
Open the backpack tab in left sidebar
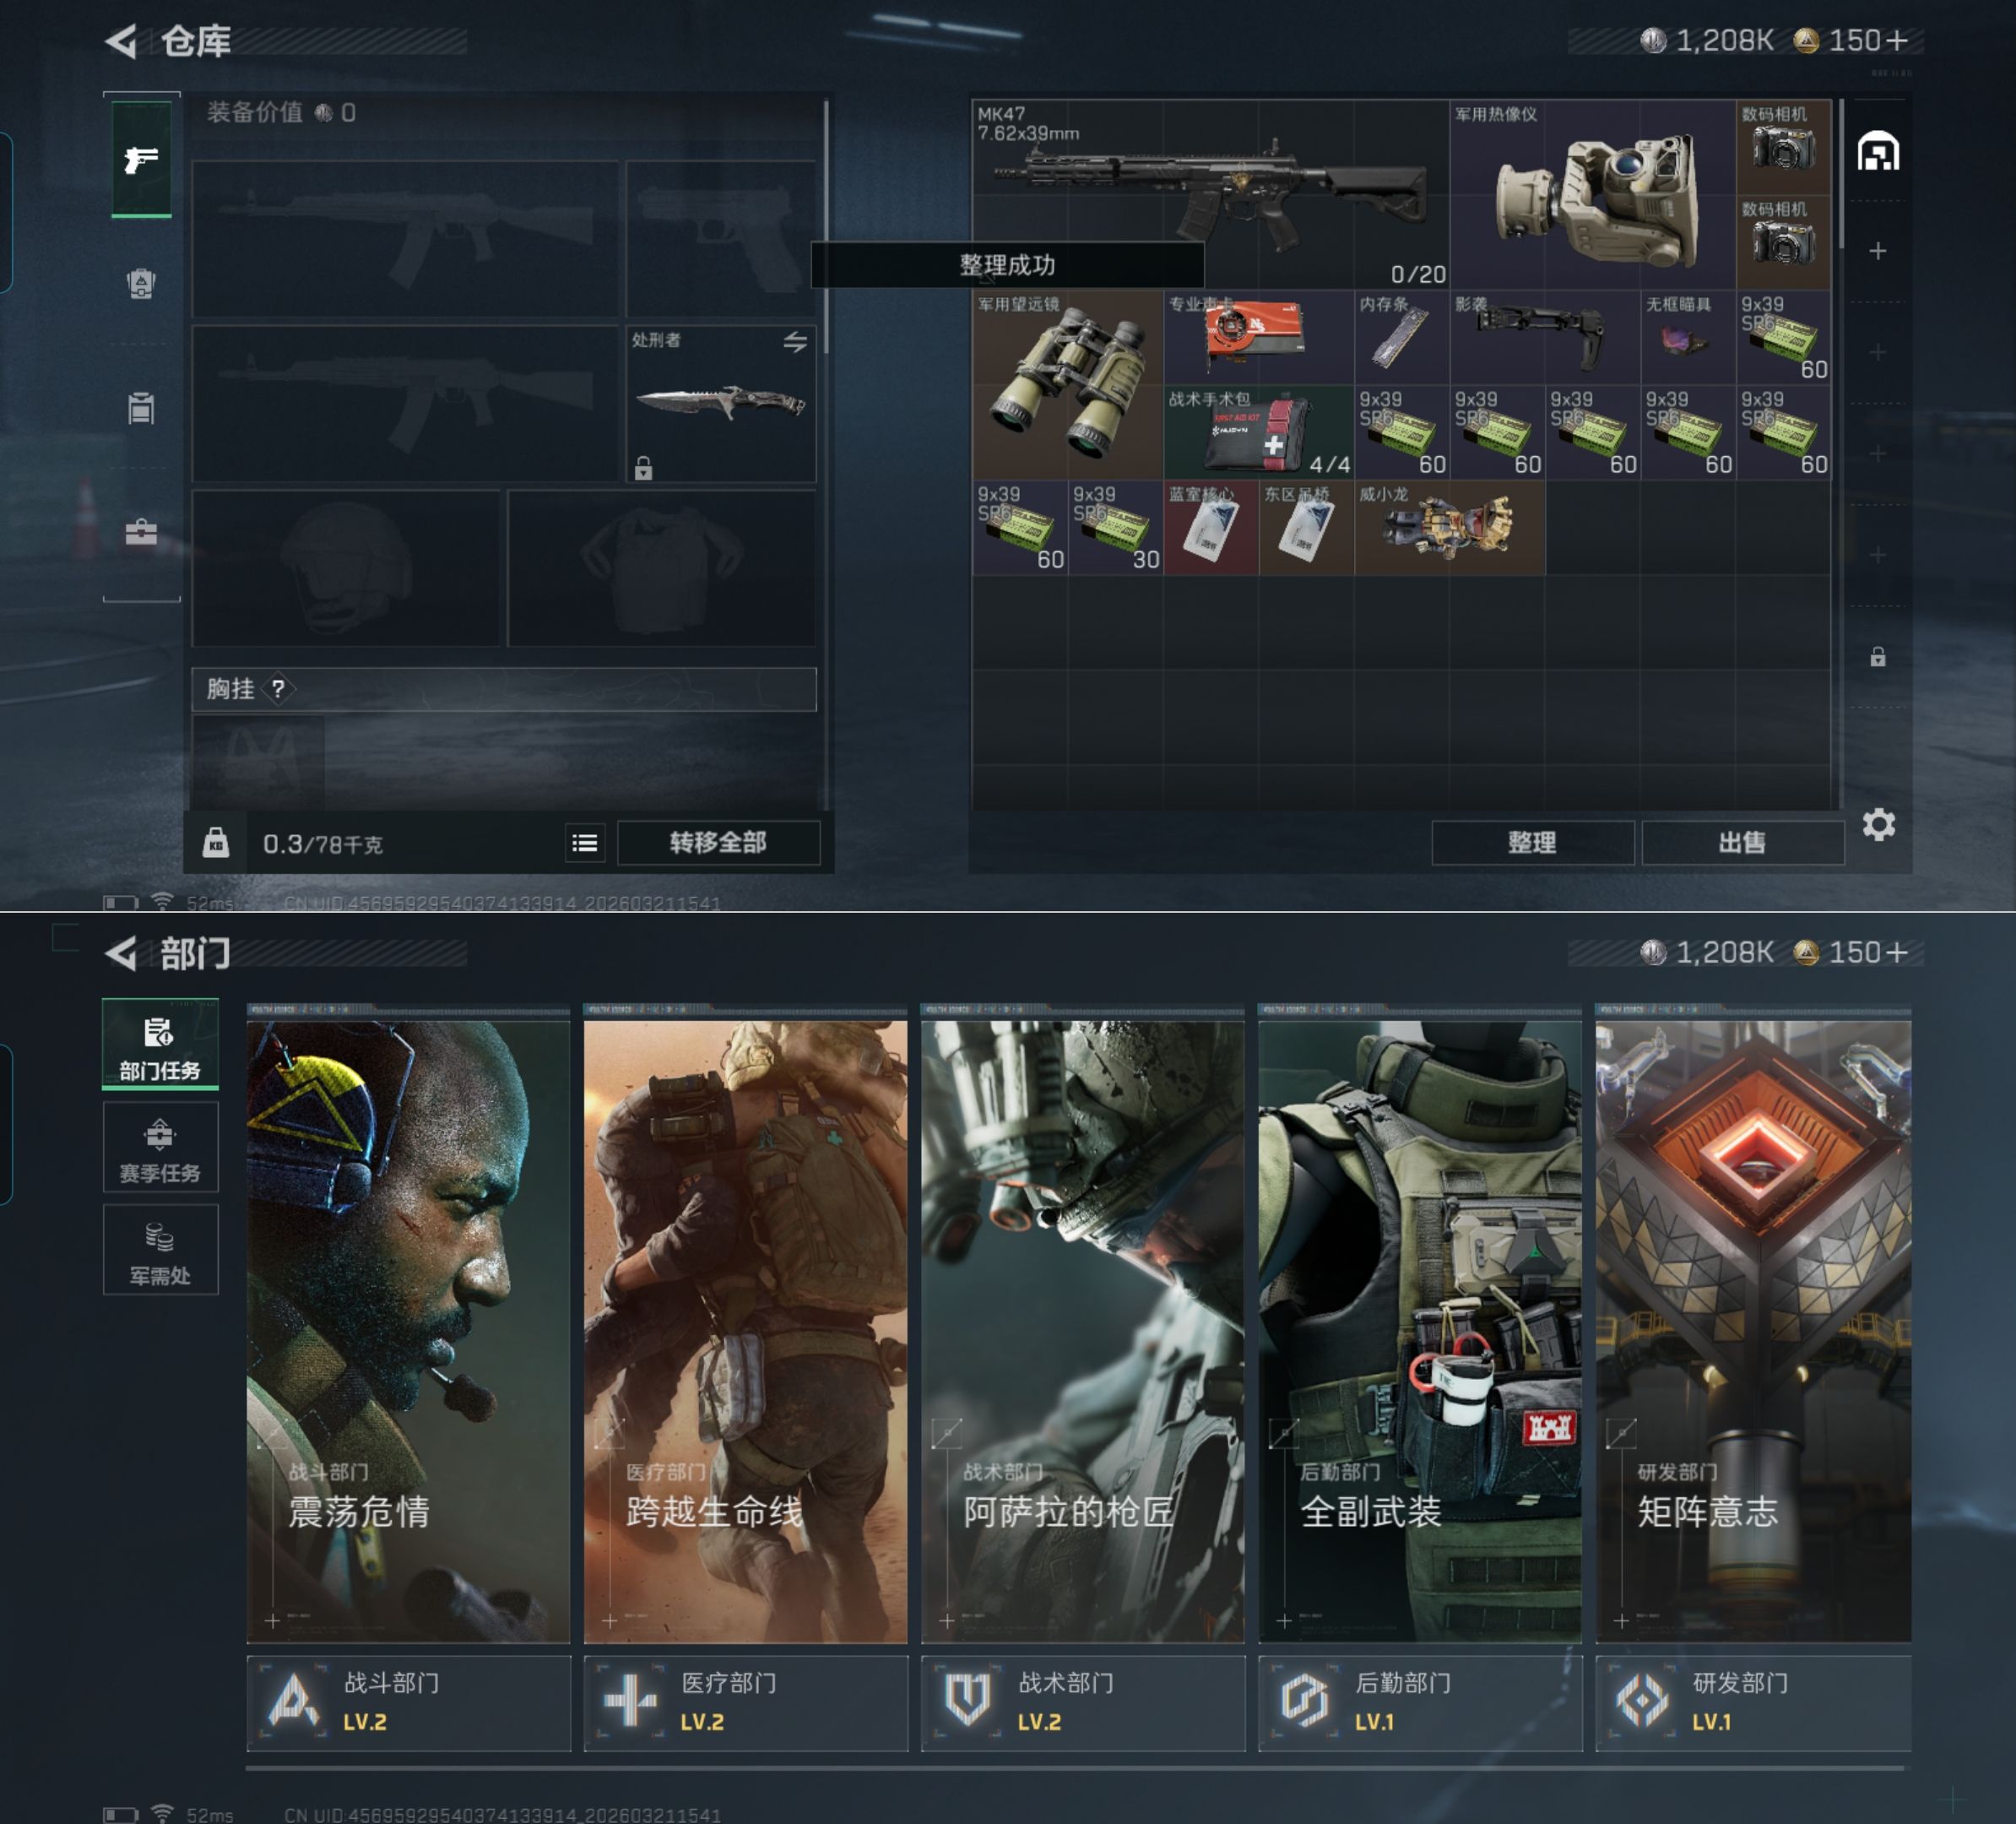[x=141, y=284]
